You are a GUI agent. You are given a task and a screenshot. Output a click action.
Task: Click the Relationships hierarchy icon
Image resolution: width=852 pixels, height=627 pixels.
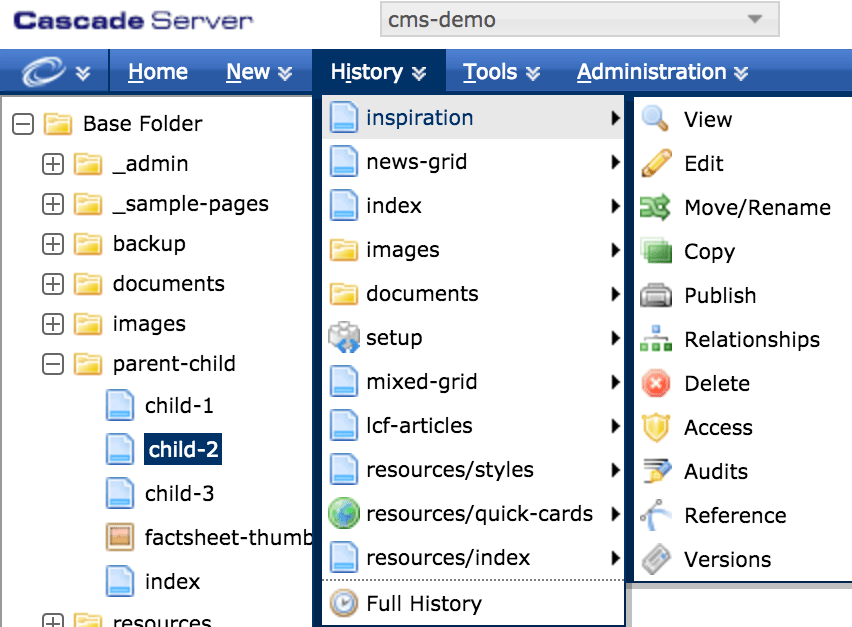click(656, 339)
